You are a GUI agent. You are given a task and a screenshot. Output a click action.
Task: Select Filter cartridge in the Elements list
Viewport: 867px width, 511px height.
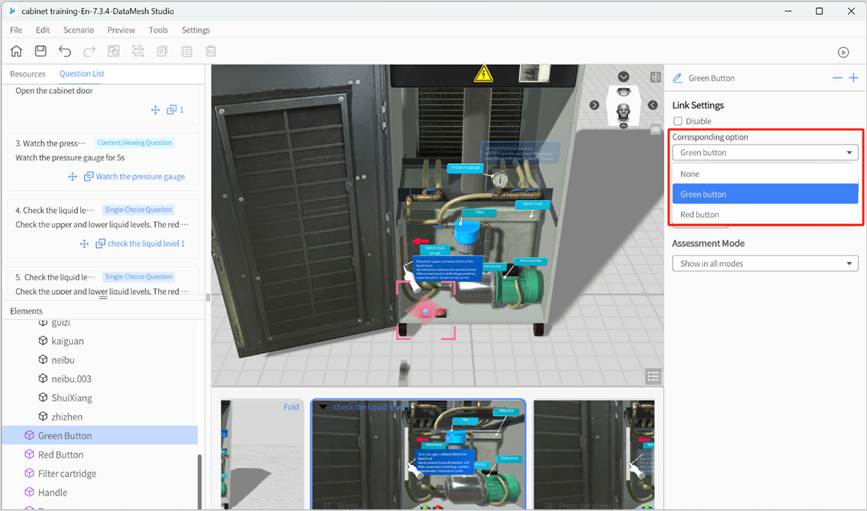[x=67, y=473]
